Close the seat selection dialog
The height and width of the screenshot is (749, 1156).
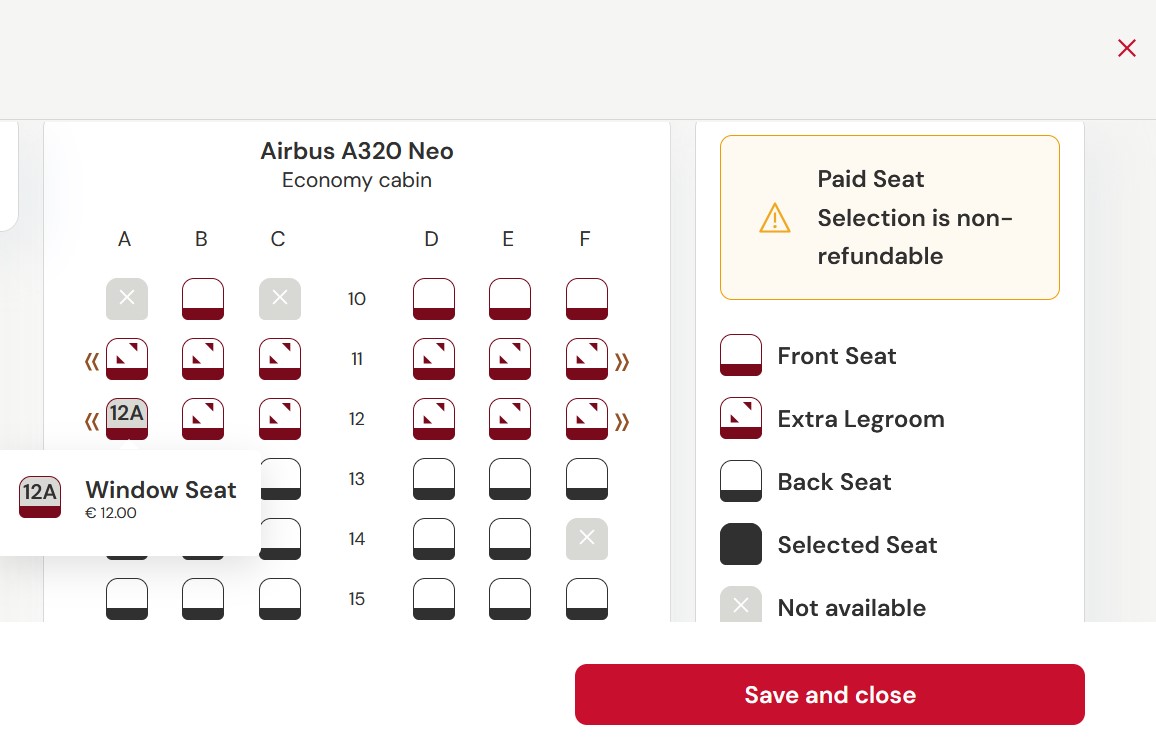point(1127,48)
